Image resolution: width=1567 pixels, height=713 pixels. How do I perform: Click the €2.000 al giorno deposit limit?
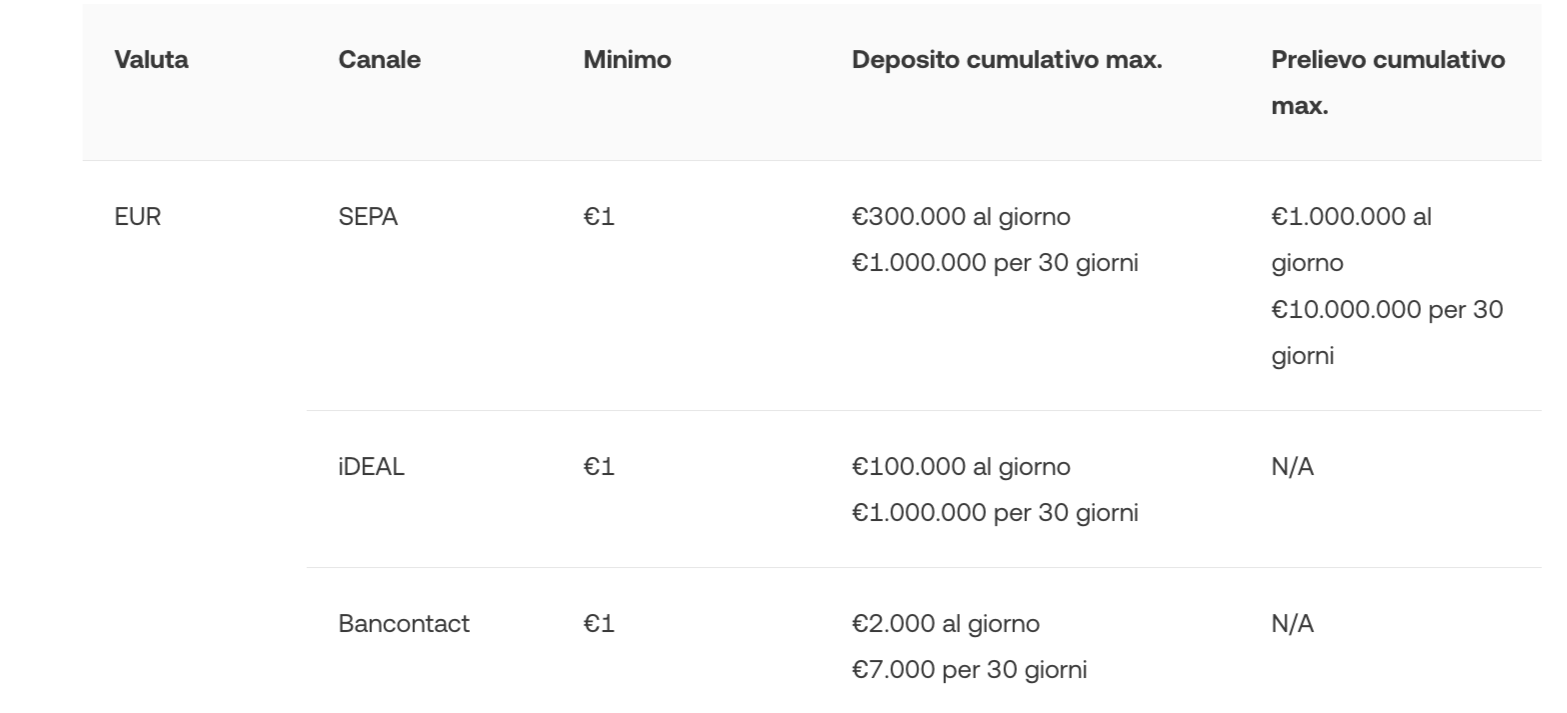945,624
